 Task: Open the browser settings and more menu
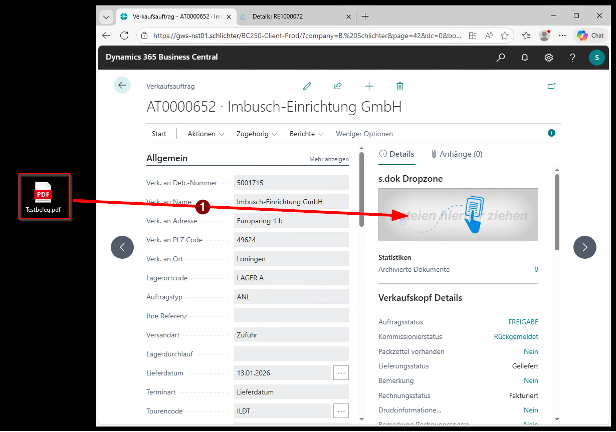562,36
